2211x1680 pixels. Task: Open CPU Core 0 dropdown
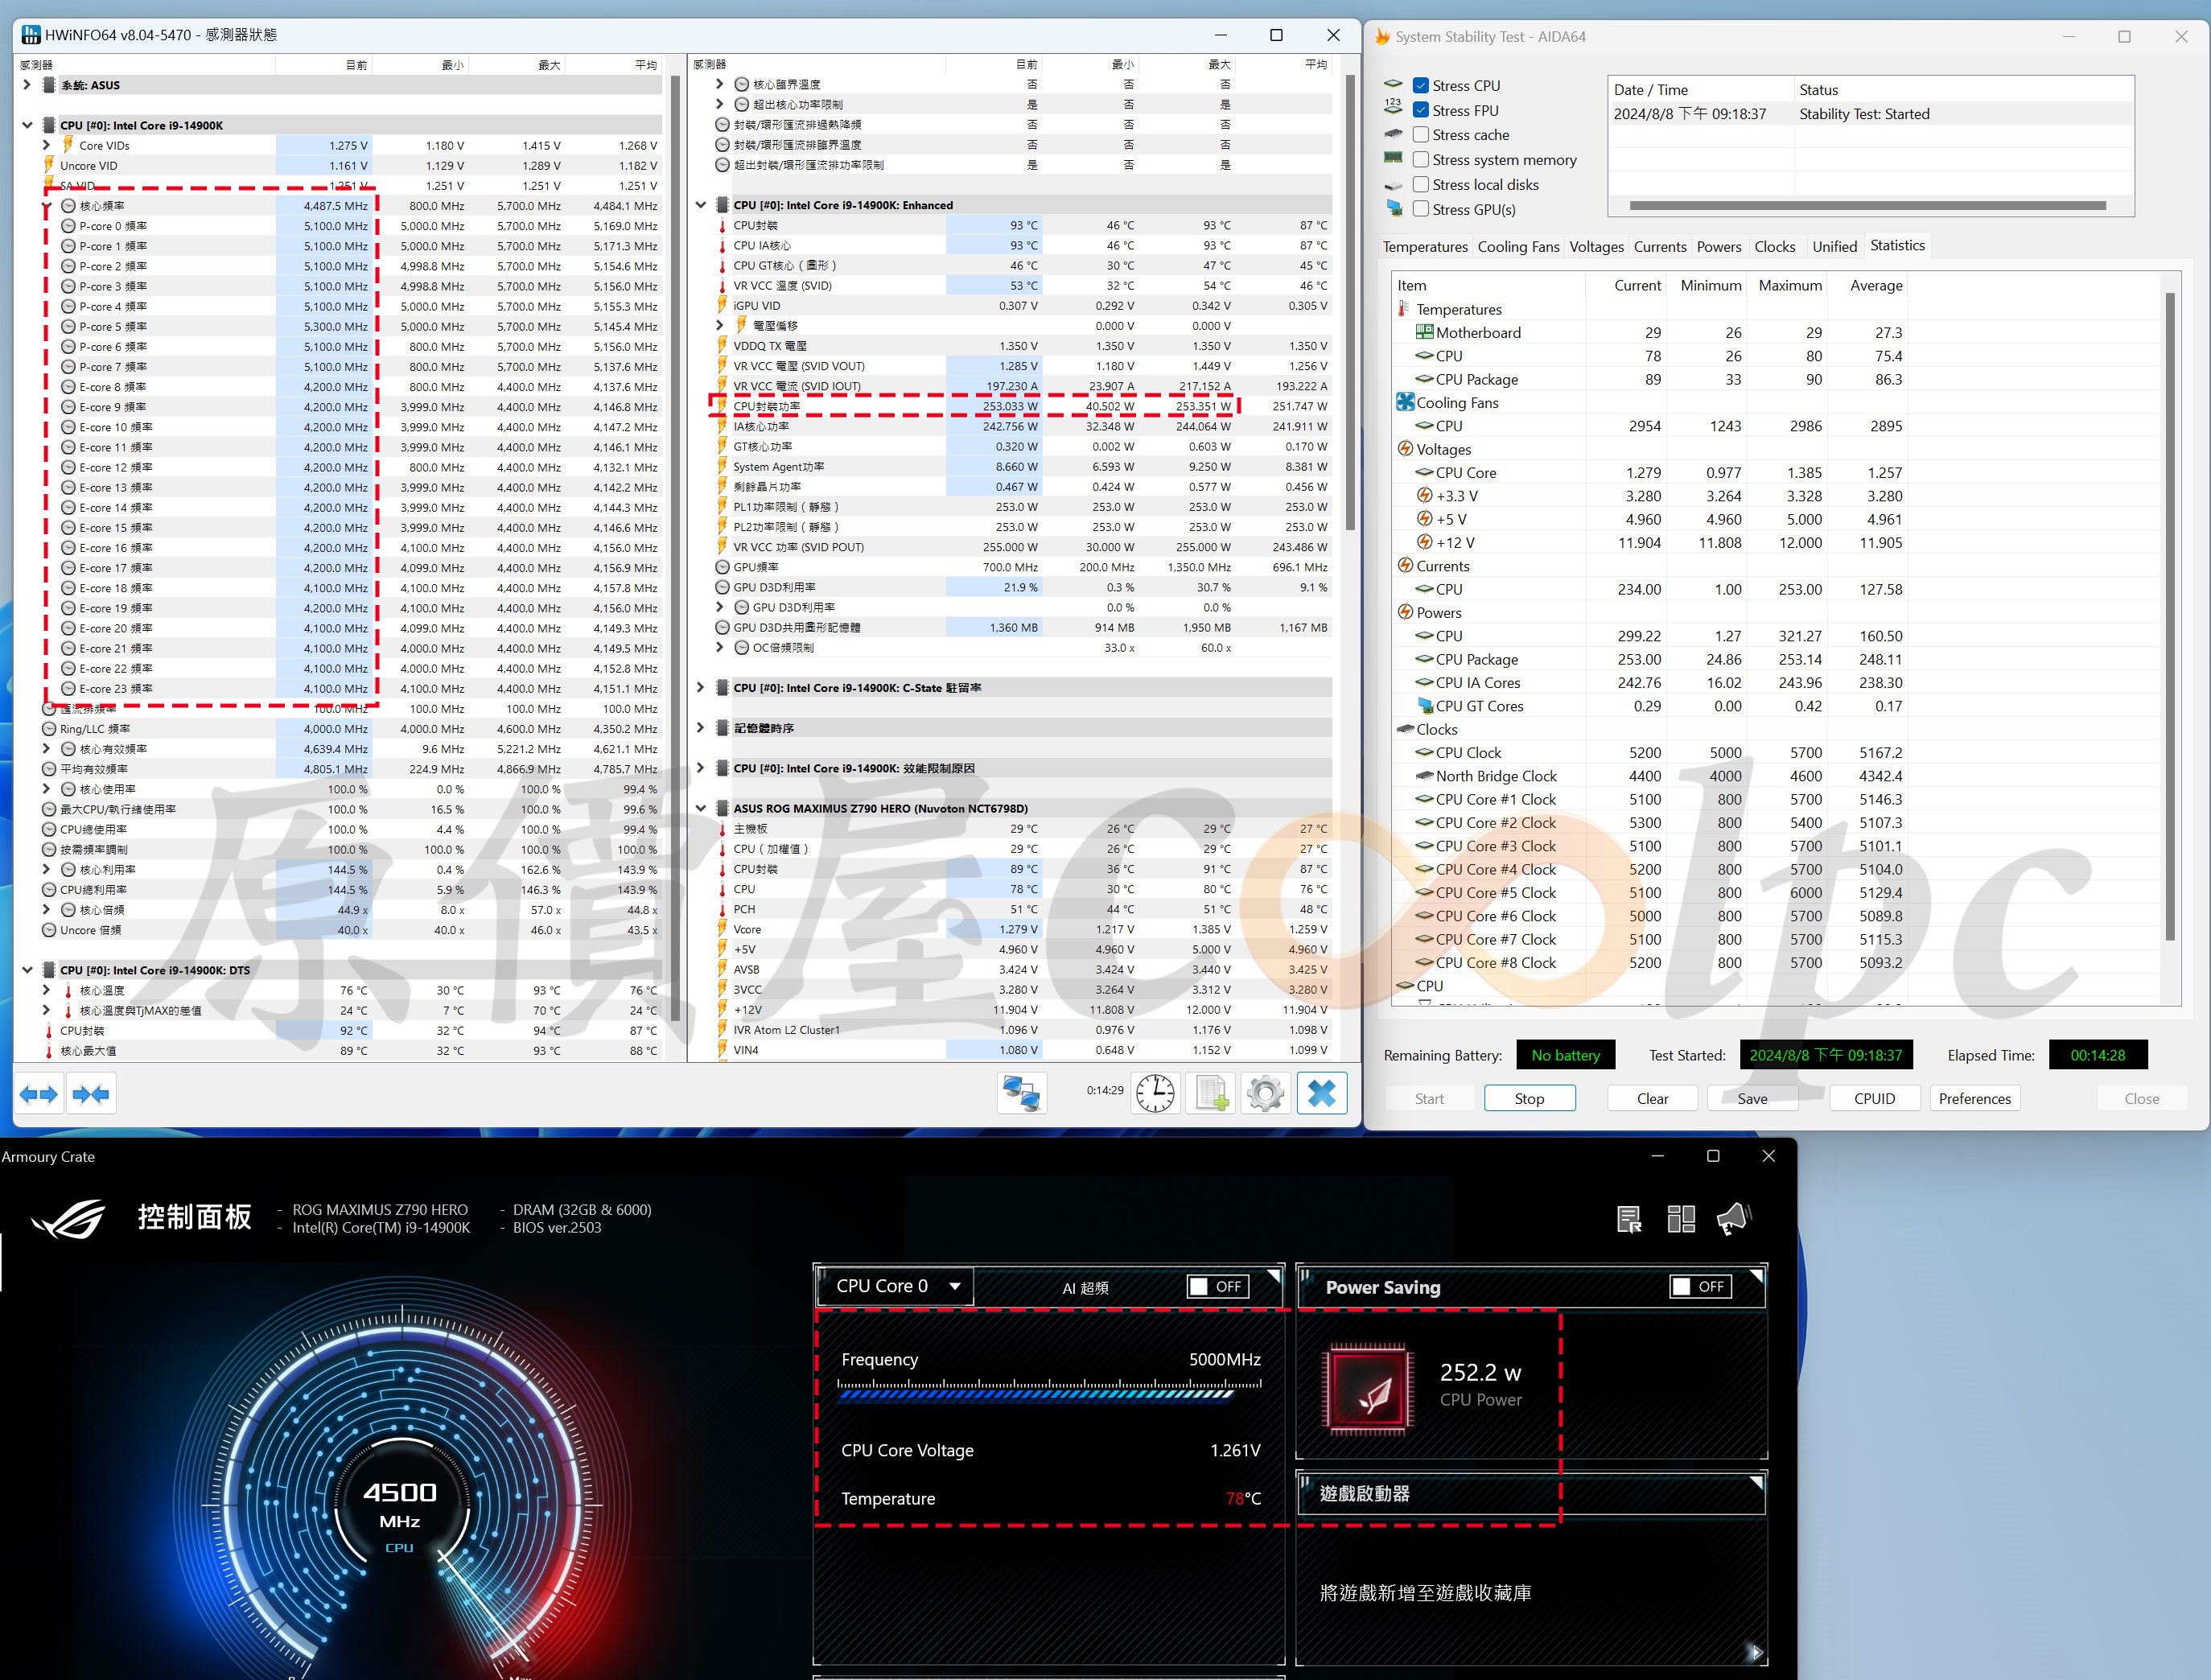click(x=897, y=1286)
